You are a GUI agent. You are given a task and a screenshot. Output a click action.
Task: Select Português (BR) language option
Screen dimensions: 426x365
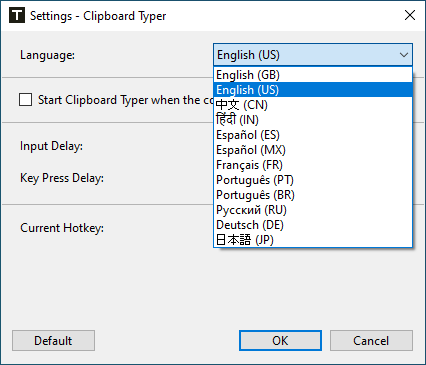click(313, 195)
